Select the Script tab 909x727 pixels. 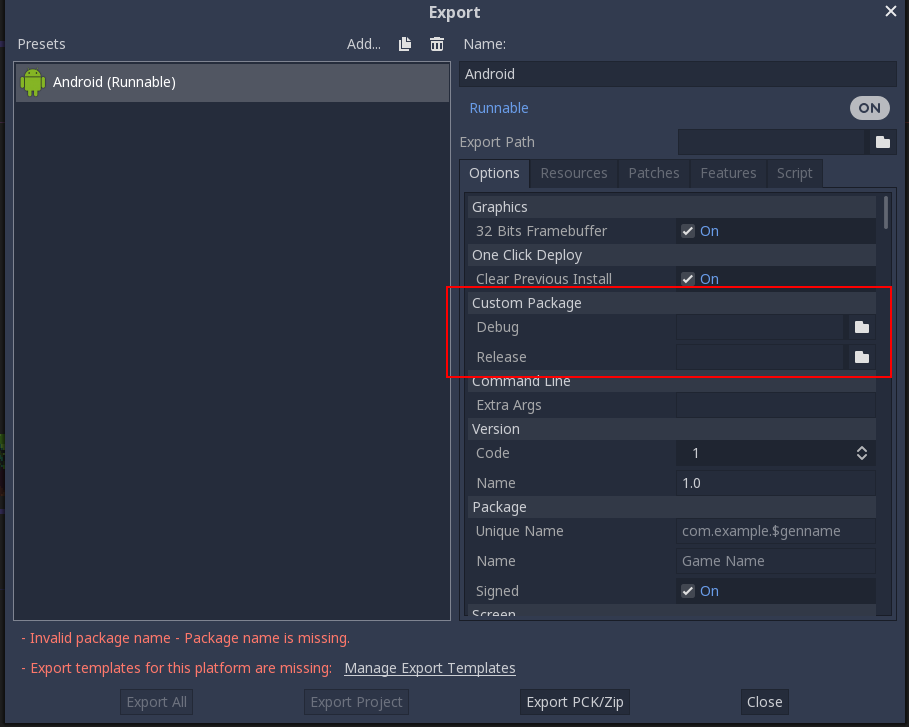794,173
